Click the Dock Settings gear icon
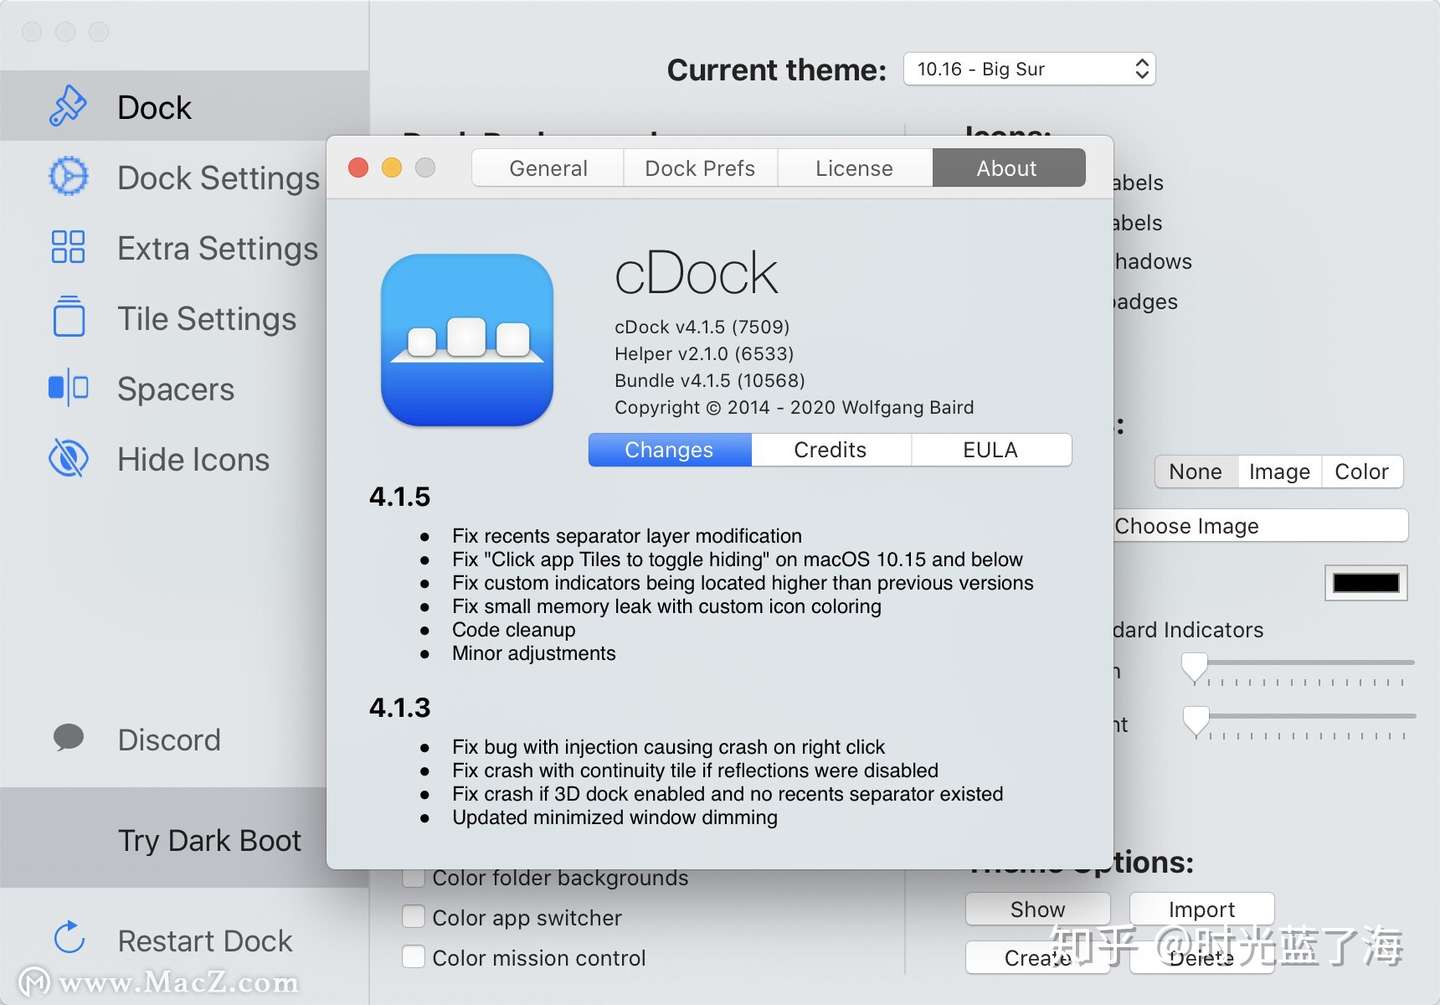Viewport: 1440px width, 1005px height. (68, 177)
